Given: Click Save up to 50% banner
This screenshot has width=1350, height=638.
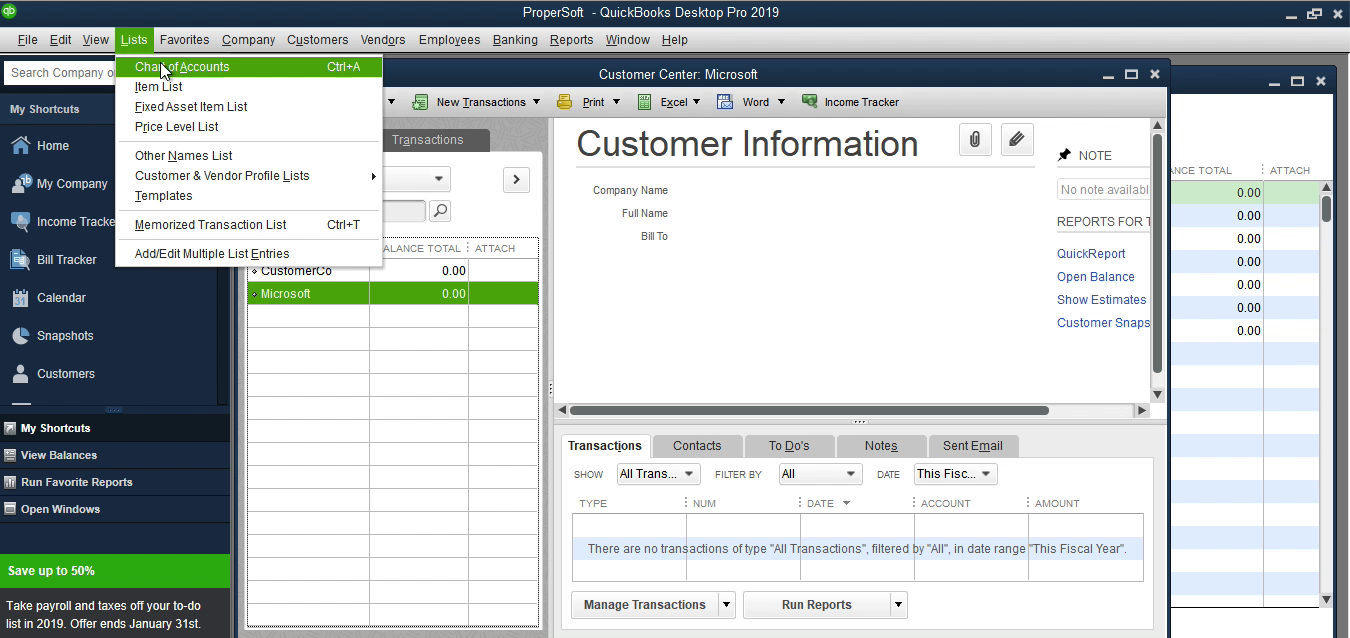Looking at the screenshot, I should (115, 571).
